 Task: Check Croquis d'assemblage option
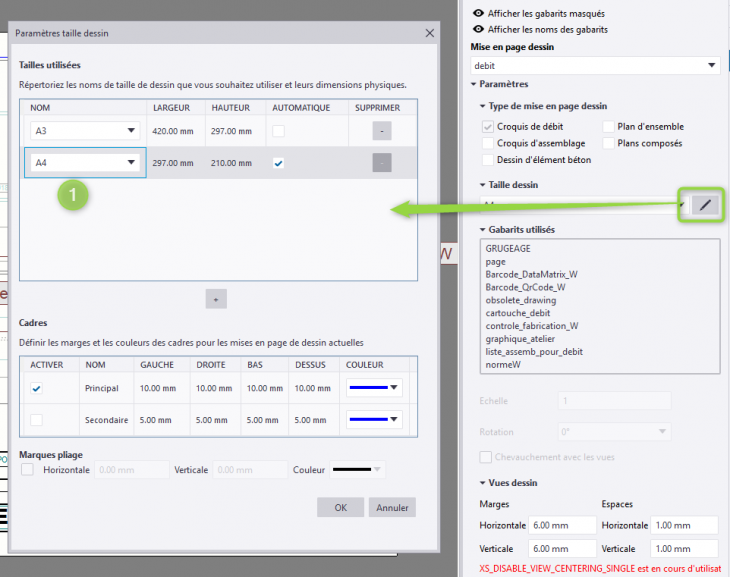[x=487, y=143]
